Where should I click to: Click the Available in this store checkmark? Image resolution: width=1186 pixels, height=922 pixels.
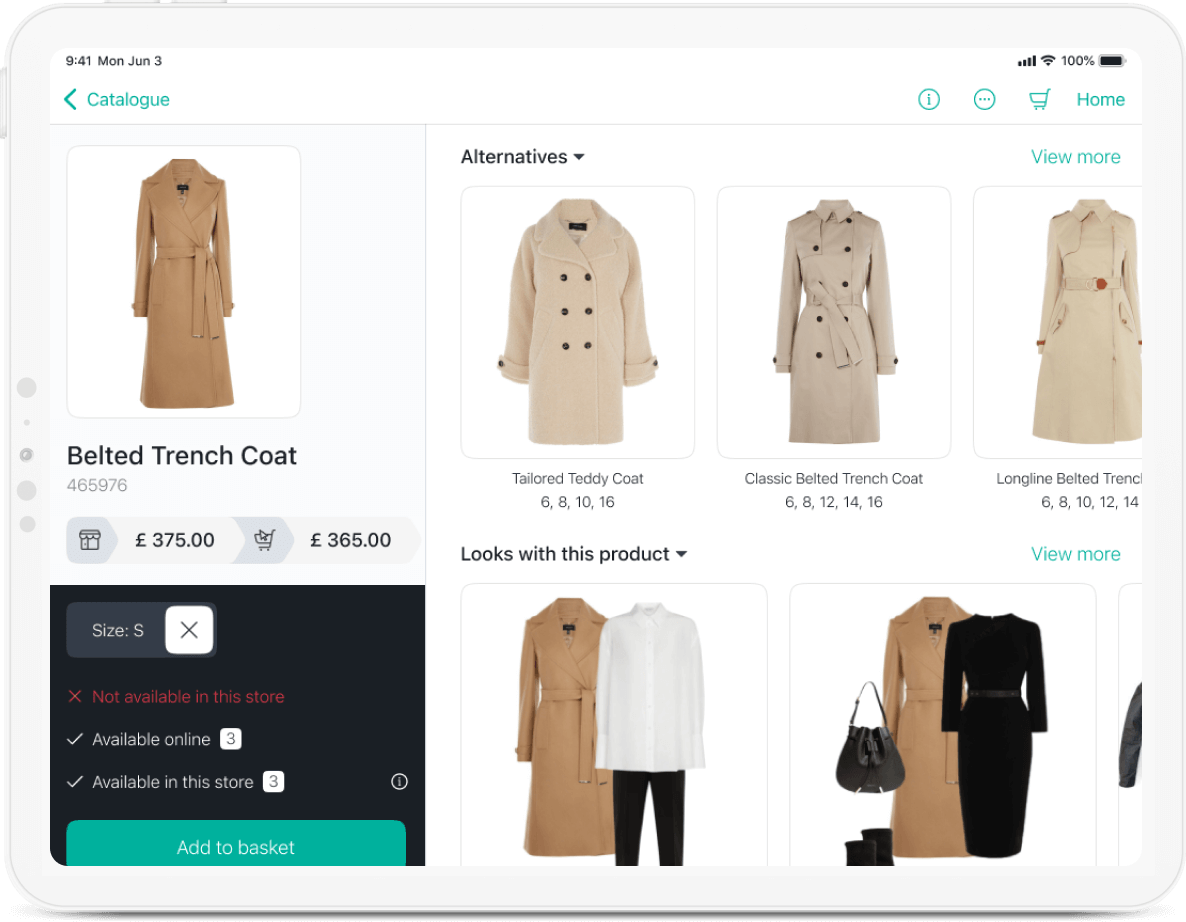click(x=75, y=782)
